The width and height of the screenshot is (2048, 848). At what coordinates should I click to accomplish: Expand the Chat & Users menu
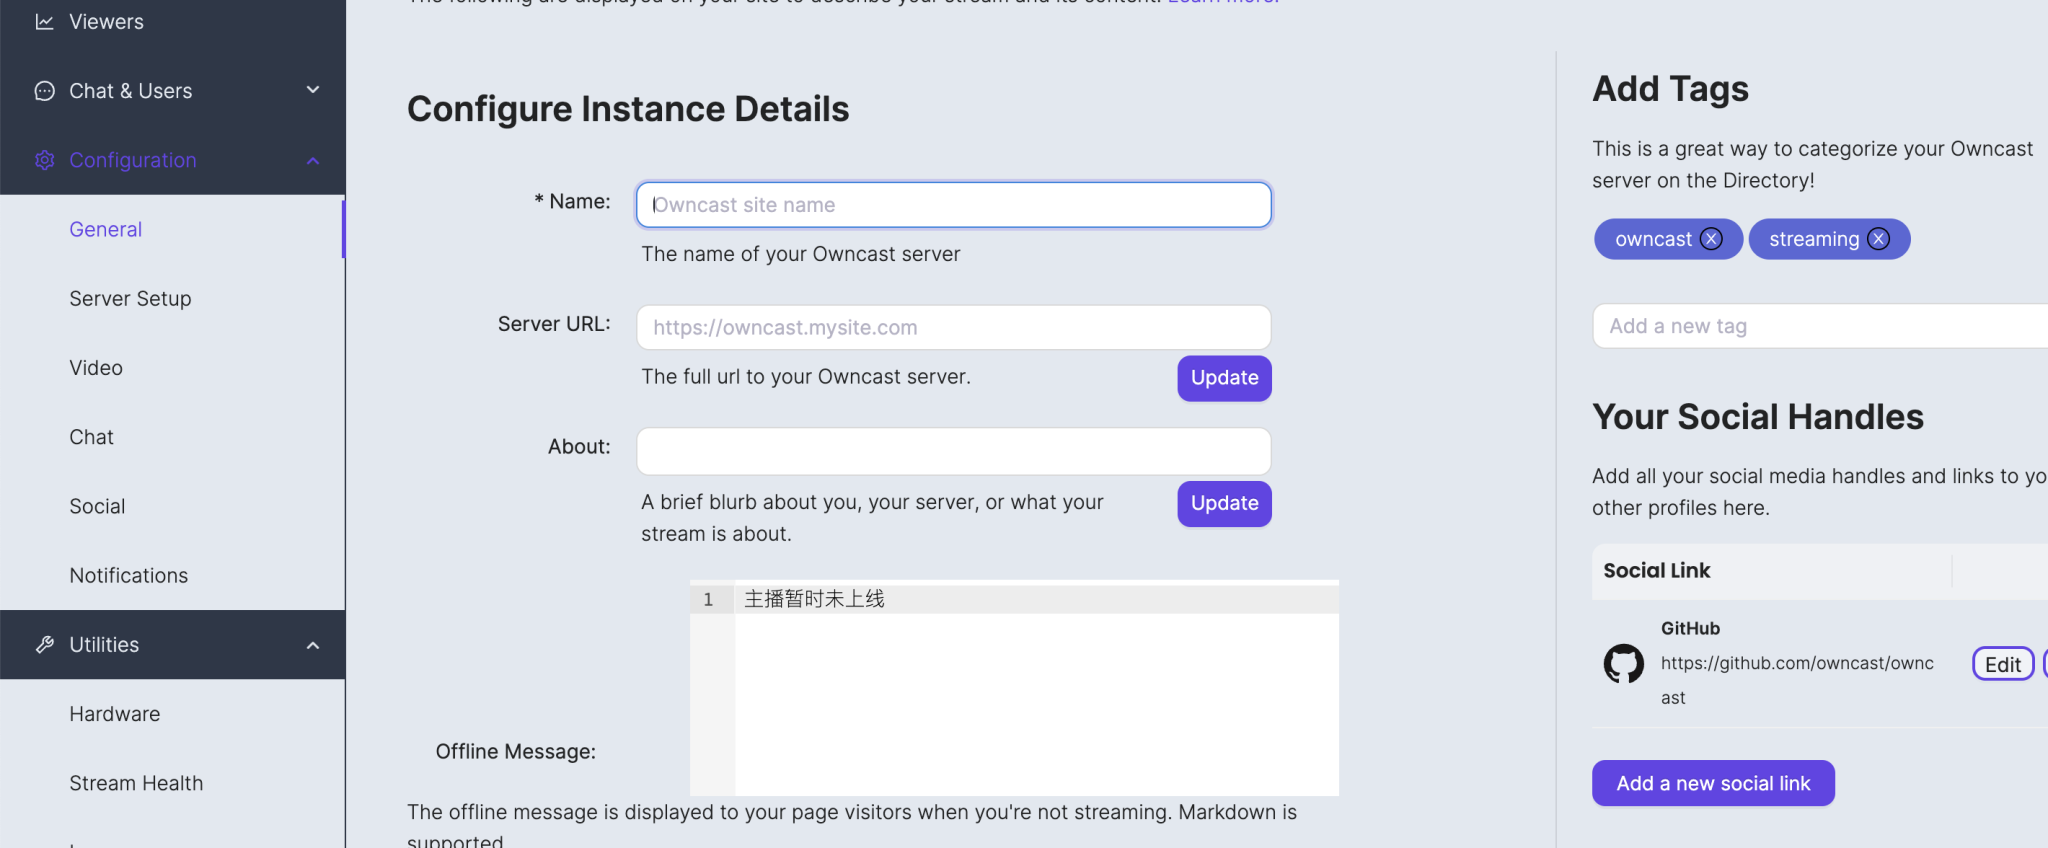pyautogui.click(x=313, y=91)
